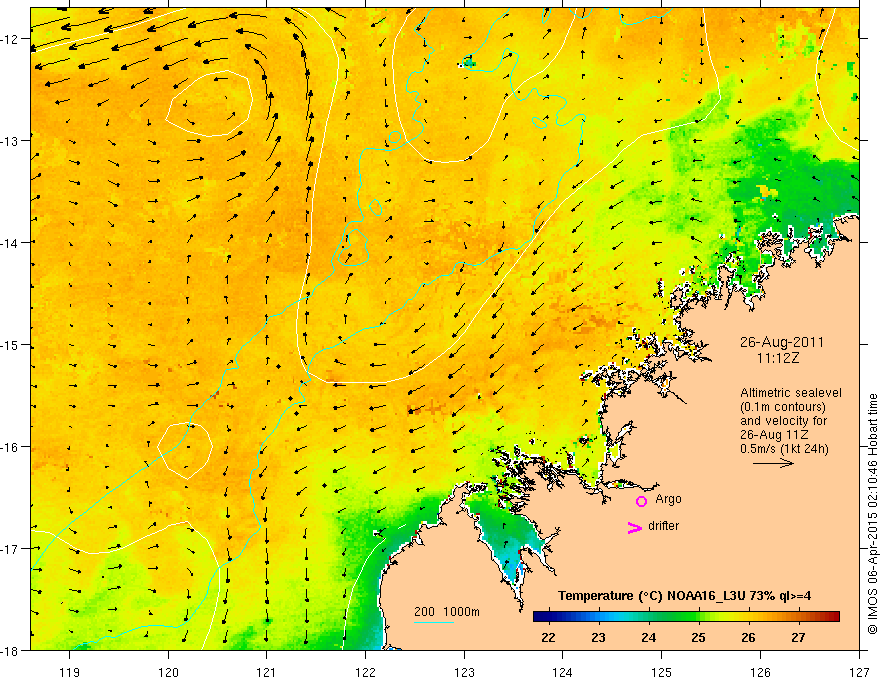
Task: Click the '200 1000m' bathymetry legend text
Action: pyautogui.click(x=447, y=612)
